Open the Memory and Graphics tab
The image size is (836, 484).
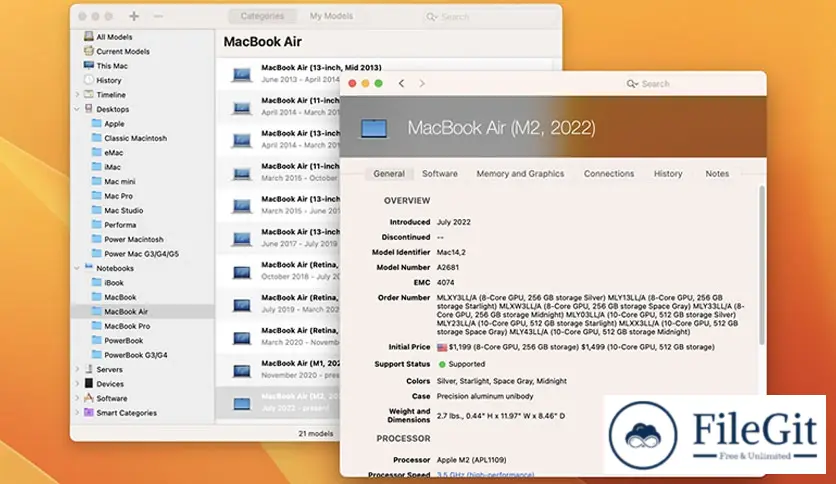point(520,173)
